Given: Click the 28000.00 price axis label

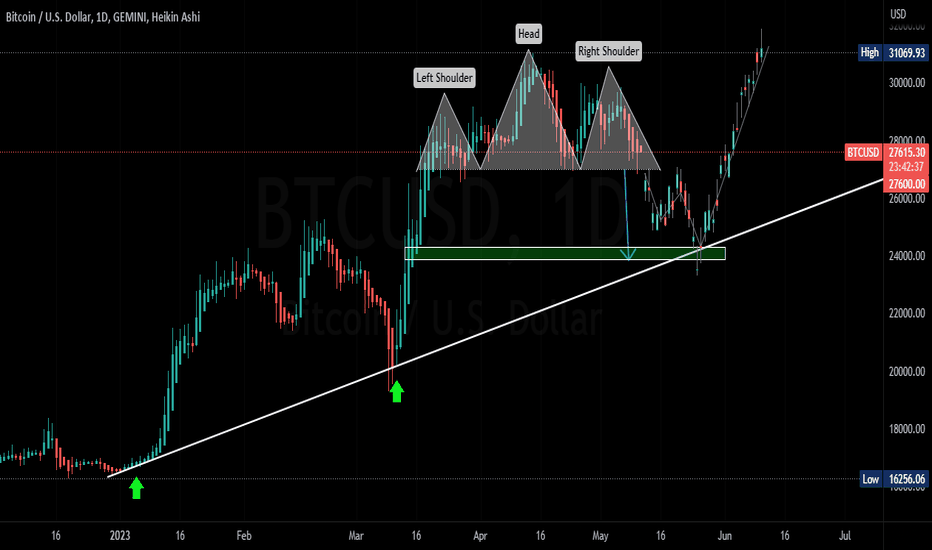Looking at the screenshot, I should point(906,140).
